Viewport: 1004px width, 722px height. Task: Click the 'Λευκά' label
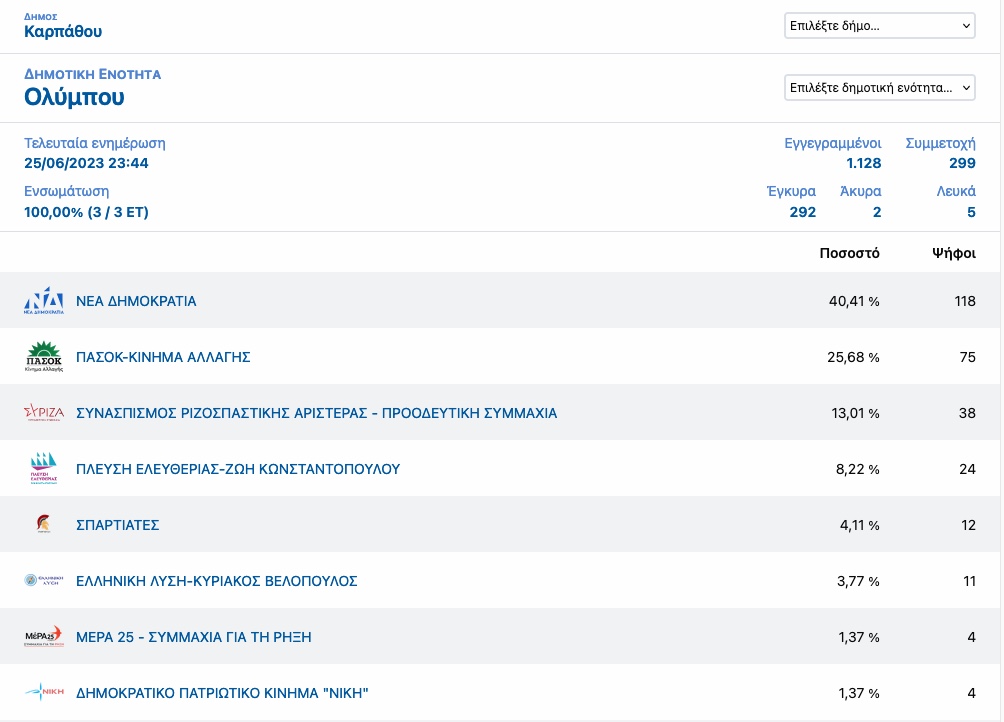pos(956,191)
